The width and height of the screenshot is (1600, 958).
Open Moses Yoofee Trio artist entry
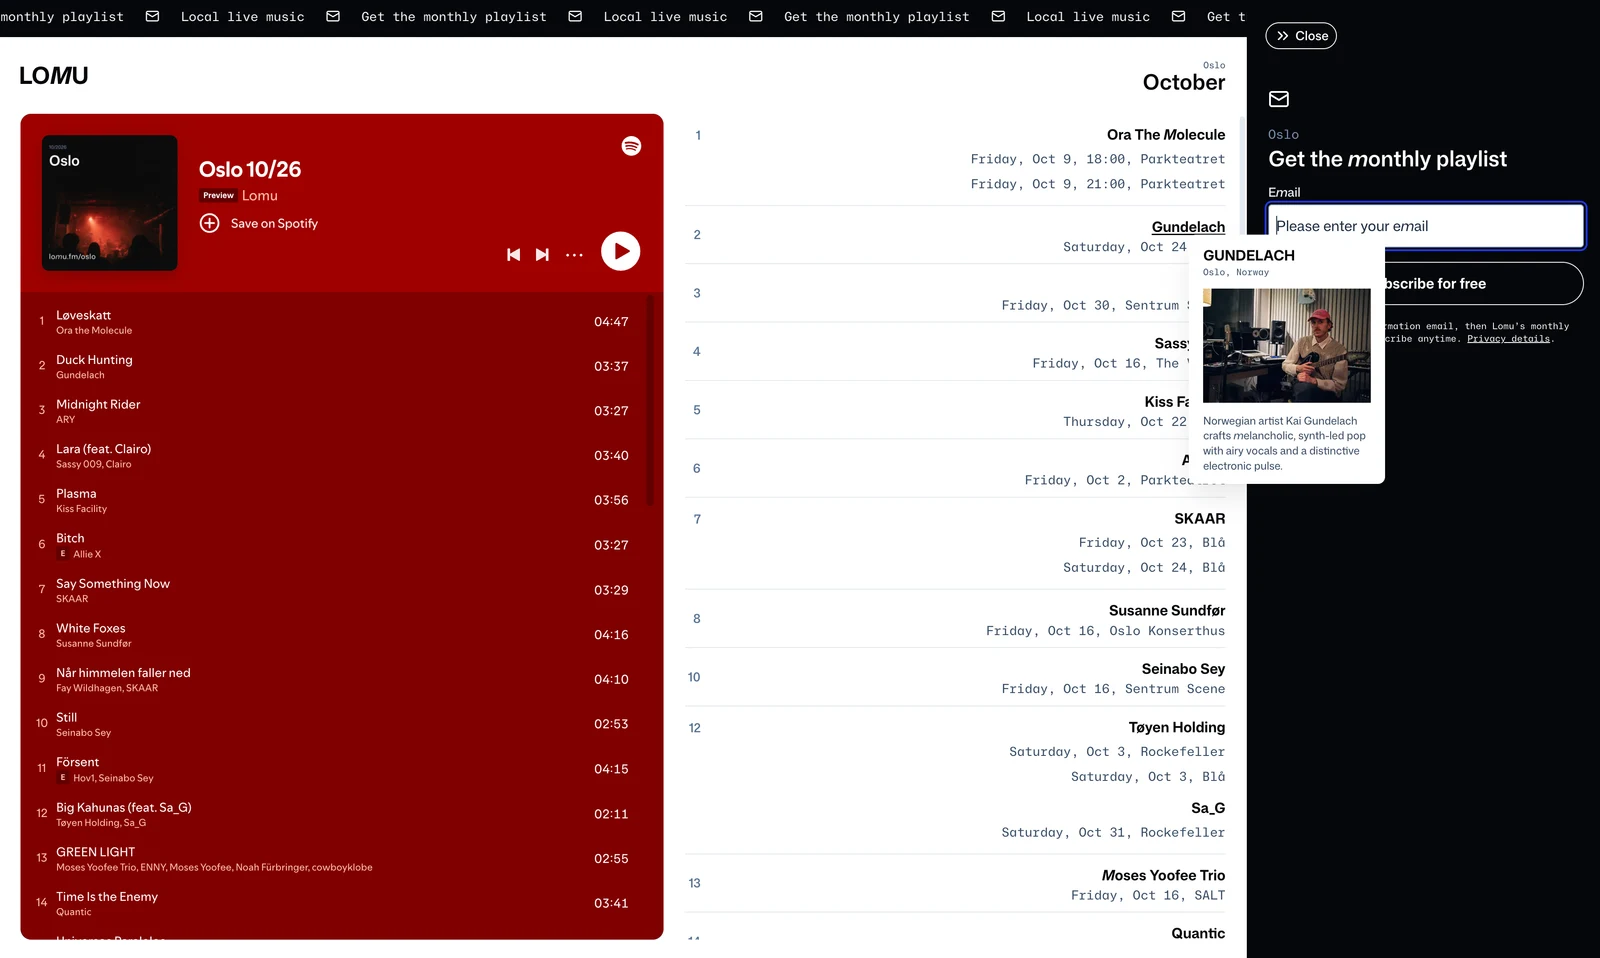(1163, 876)
